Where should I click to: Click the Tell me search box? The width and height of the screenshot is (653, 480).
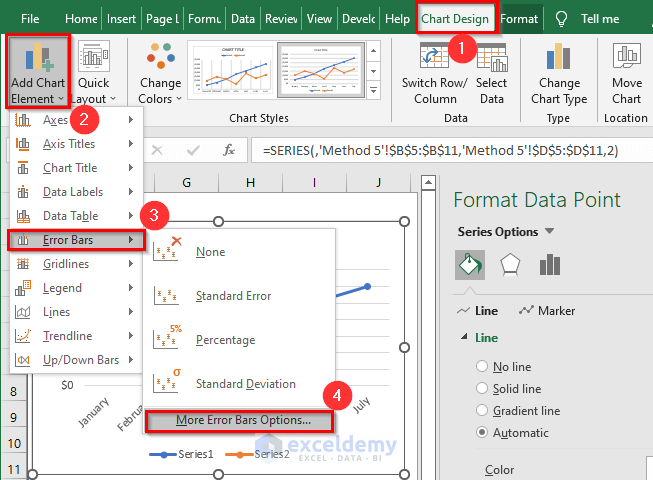[600, 19]
